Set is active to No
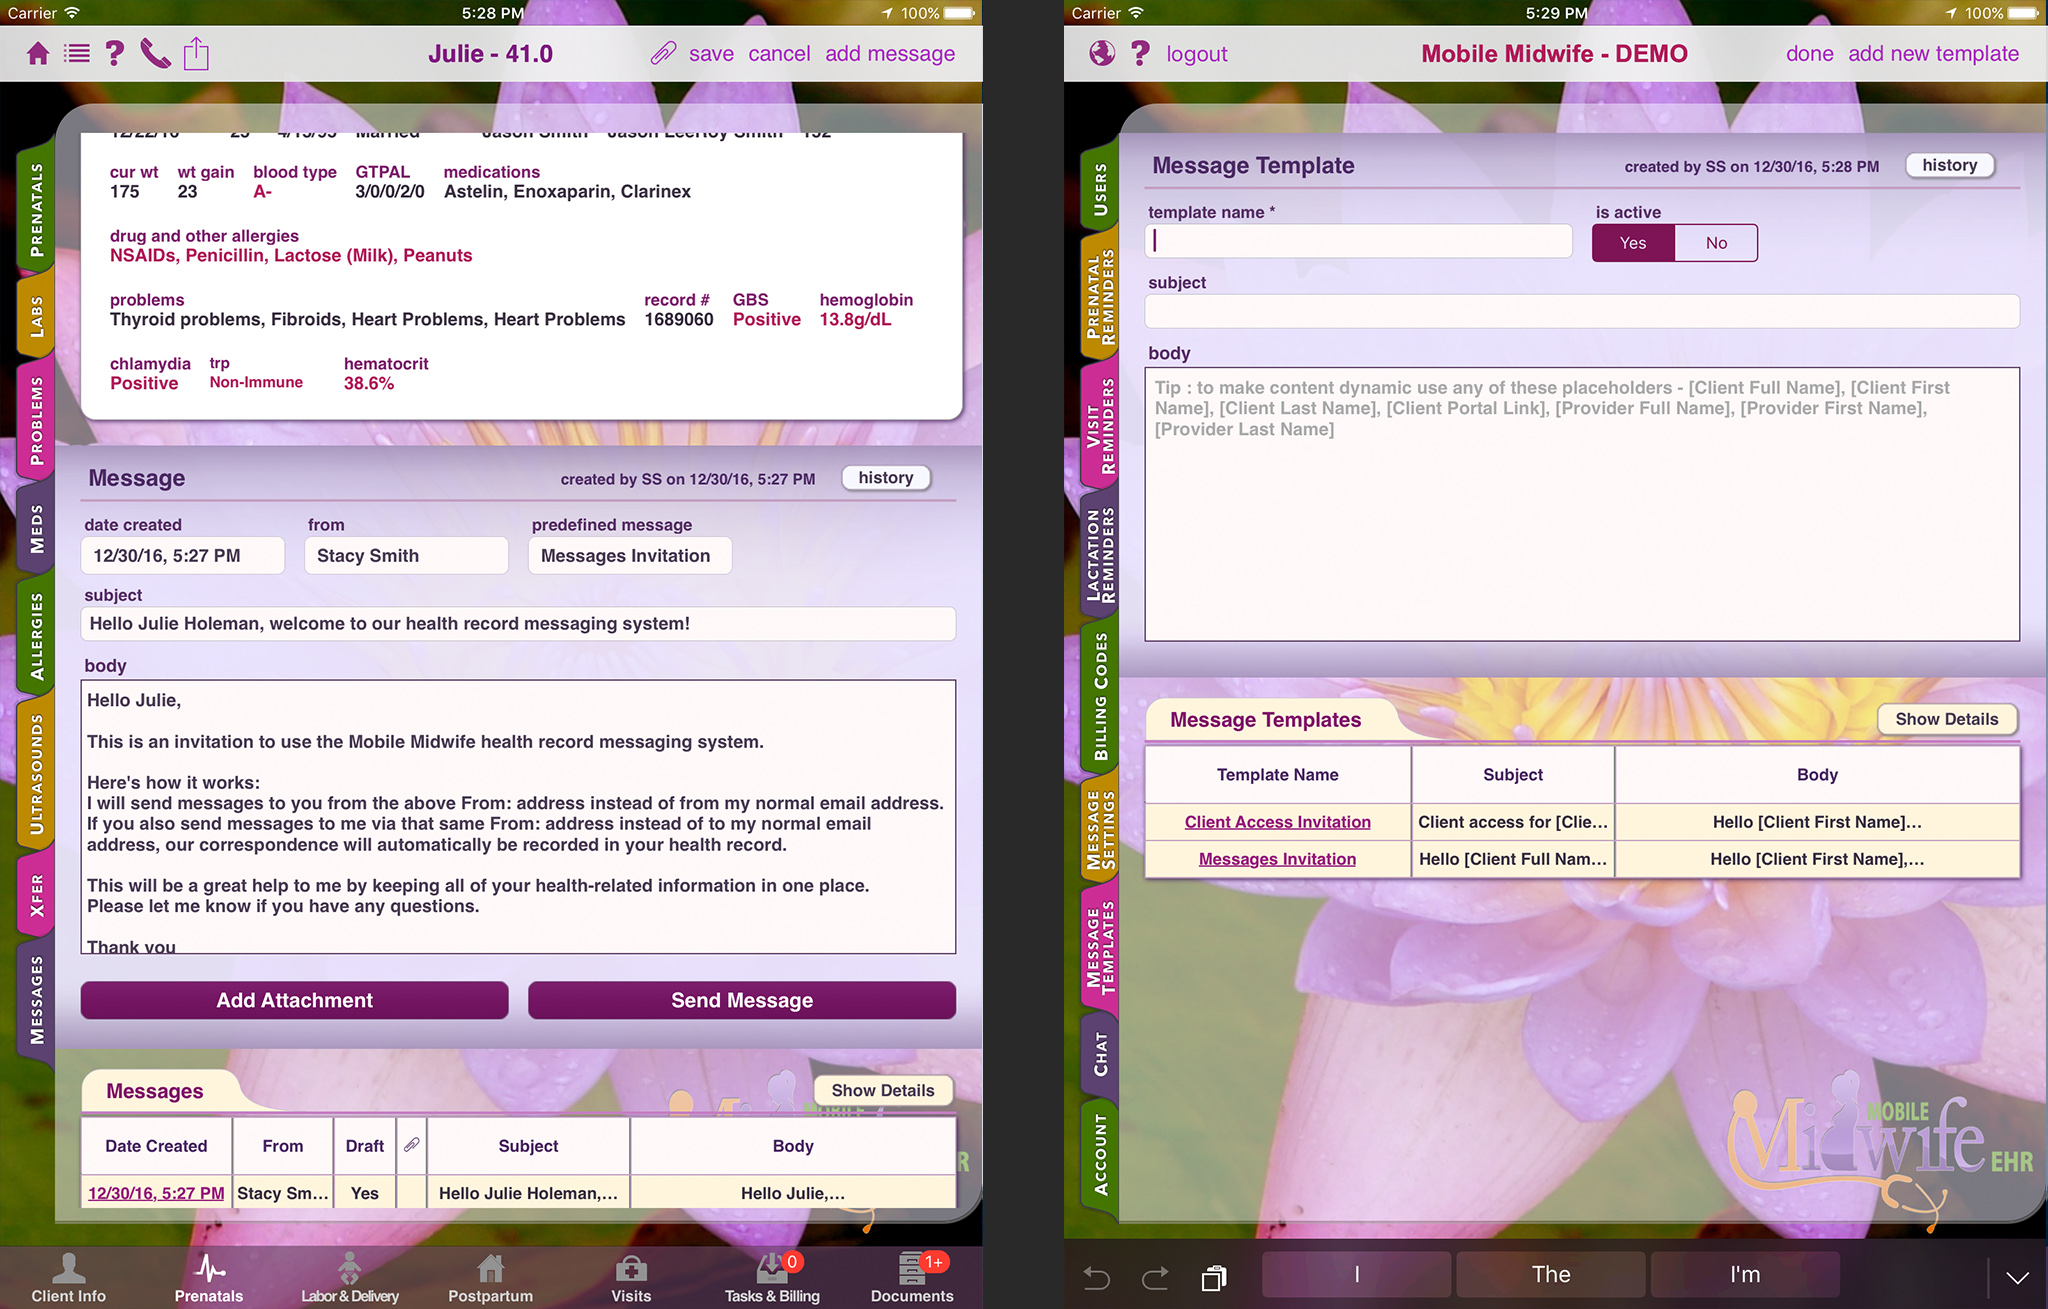 [1716, 243]
